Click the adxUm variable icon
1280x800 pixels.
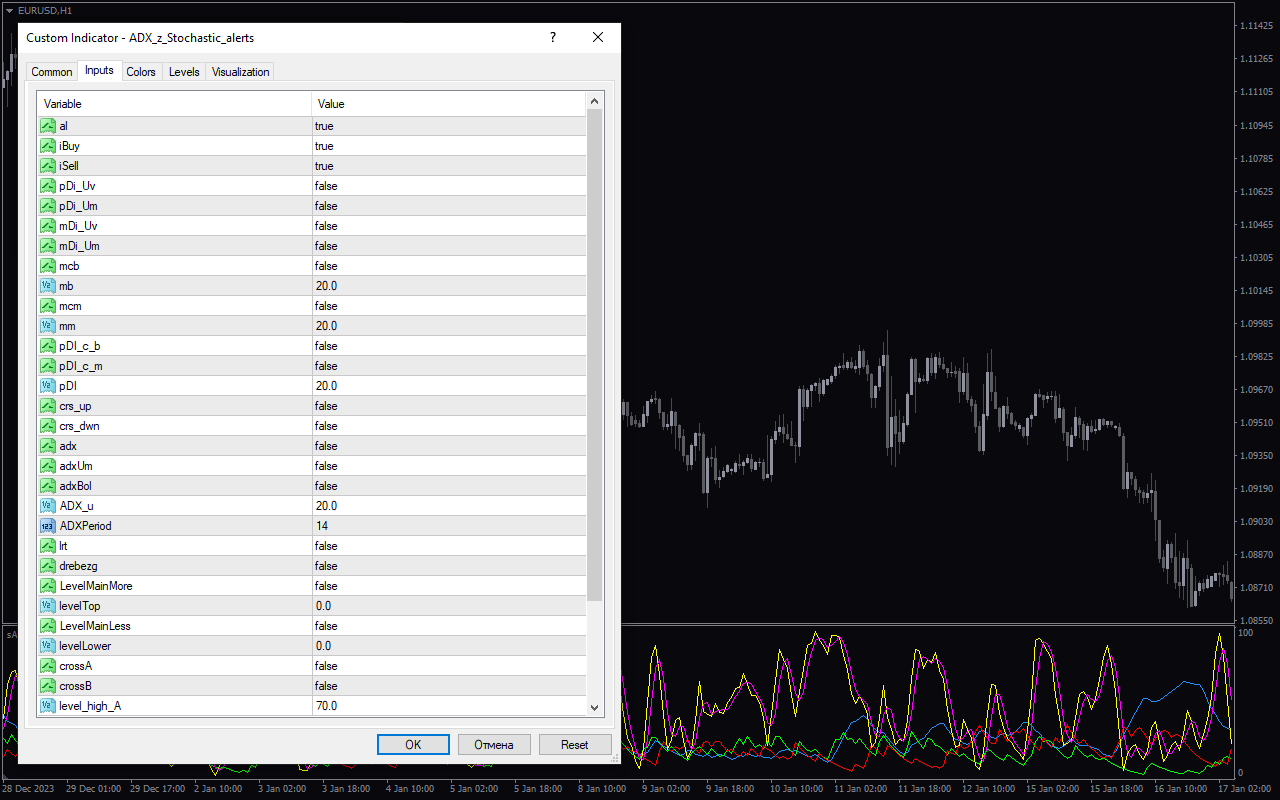coord(48,466)
